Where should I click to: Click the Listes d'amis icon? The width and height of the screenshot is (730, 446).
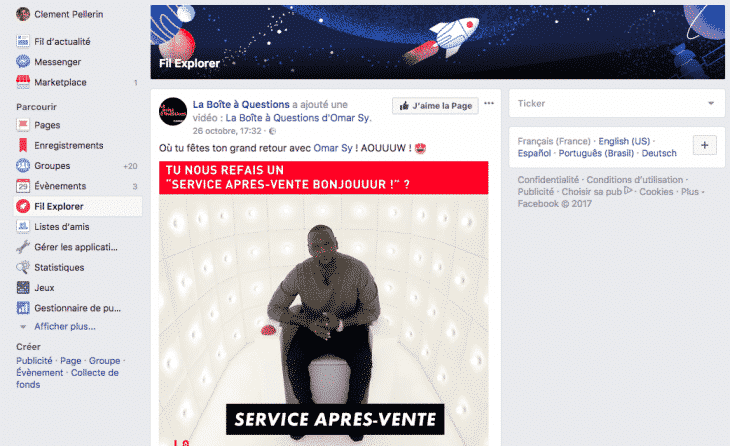coord(23,226)
